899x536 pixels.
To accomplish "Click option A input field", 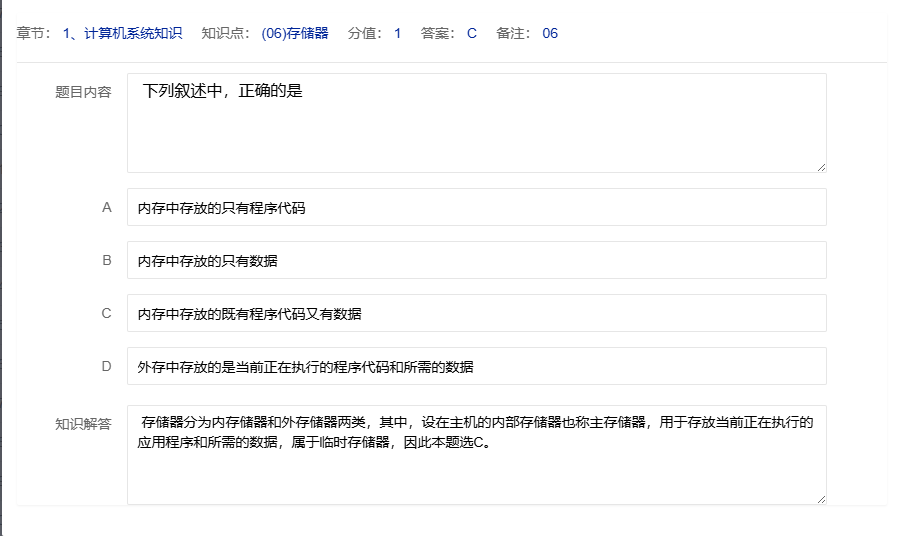I will click(476, 207).
